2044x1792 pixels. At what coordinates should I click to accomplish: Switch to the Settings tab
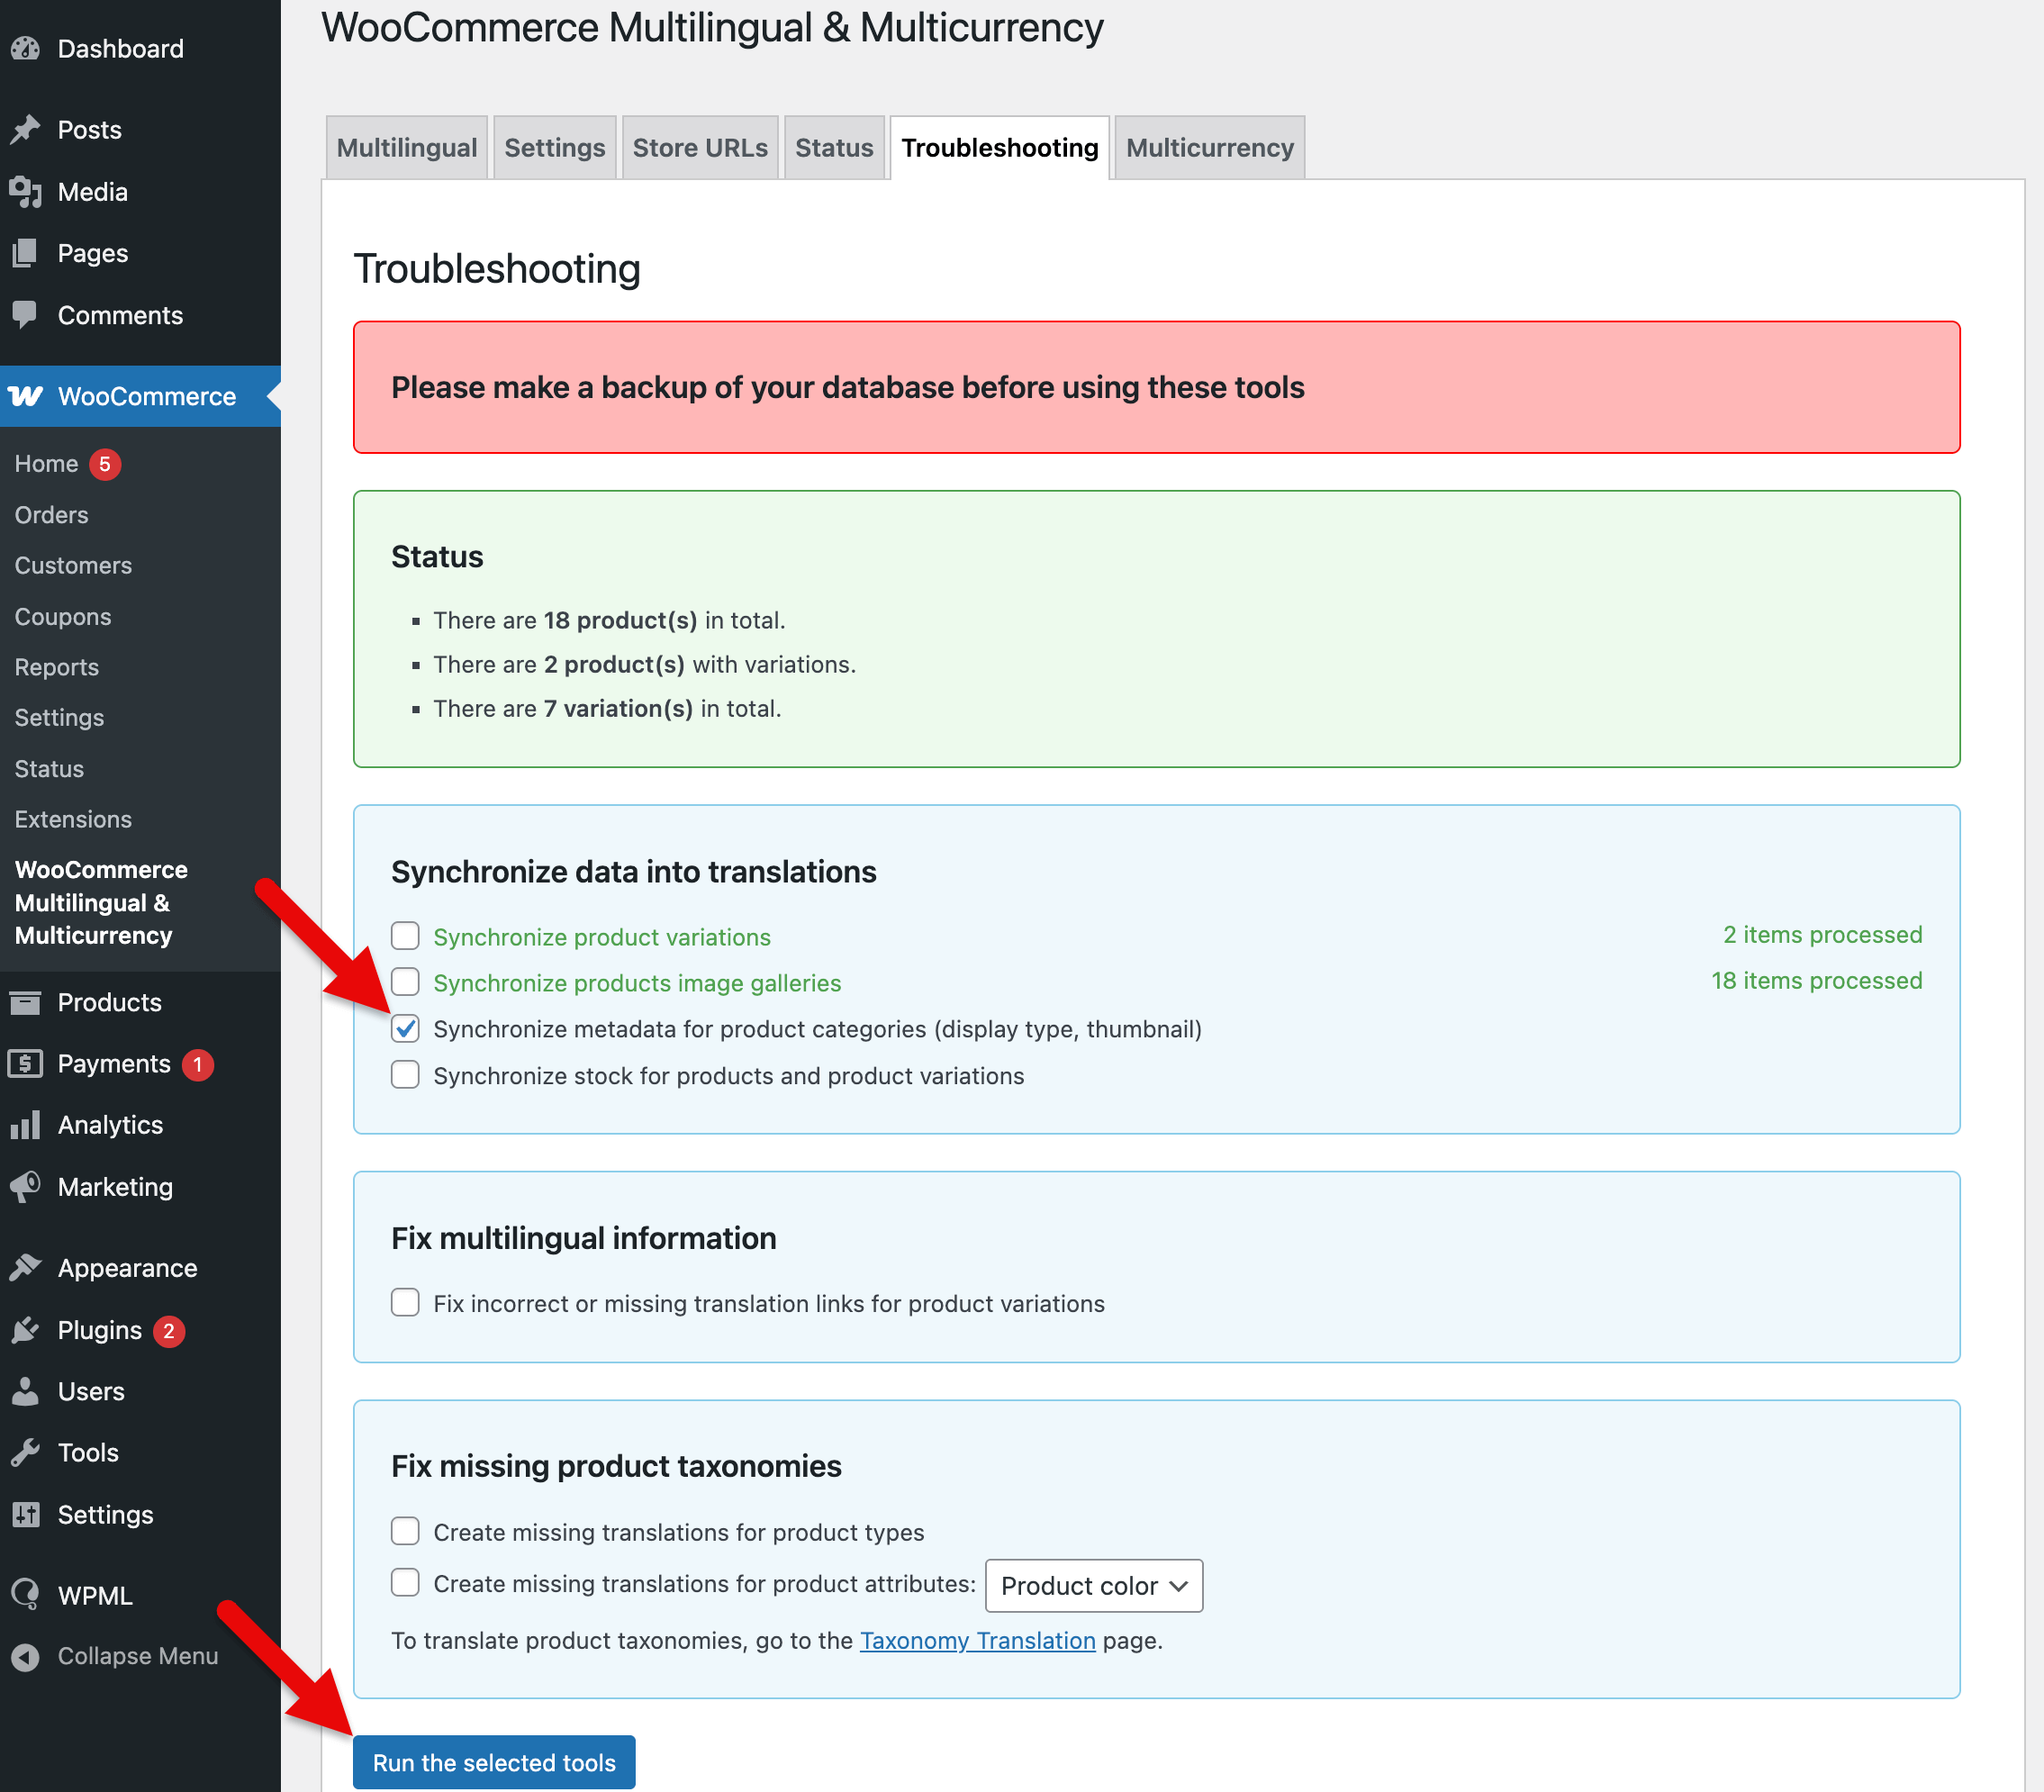click(555, 148)
